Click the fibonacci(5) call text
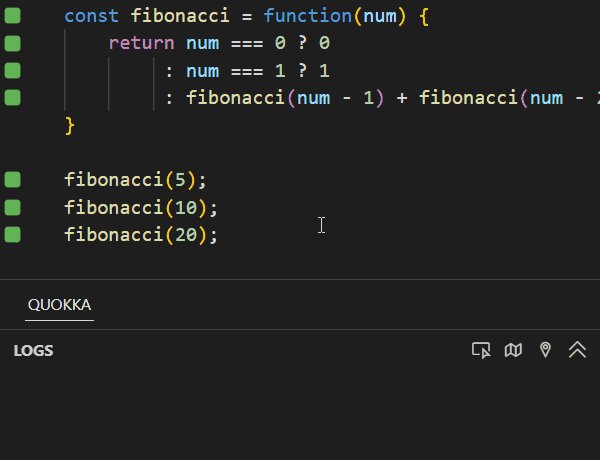600x460 pixels. point(134,180)
